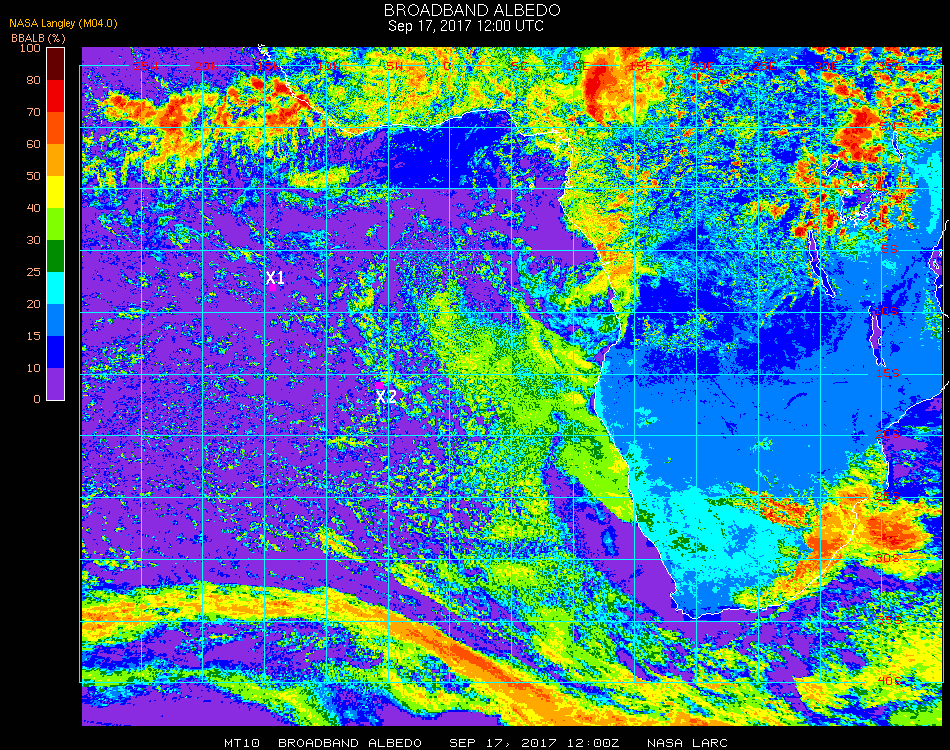Click the 10S latitude label
The width and height of the screenshot is (950, 750).
(887, 311)
